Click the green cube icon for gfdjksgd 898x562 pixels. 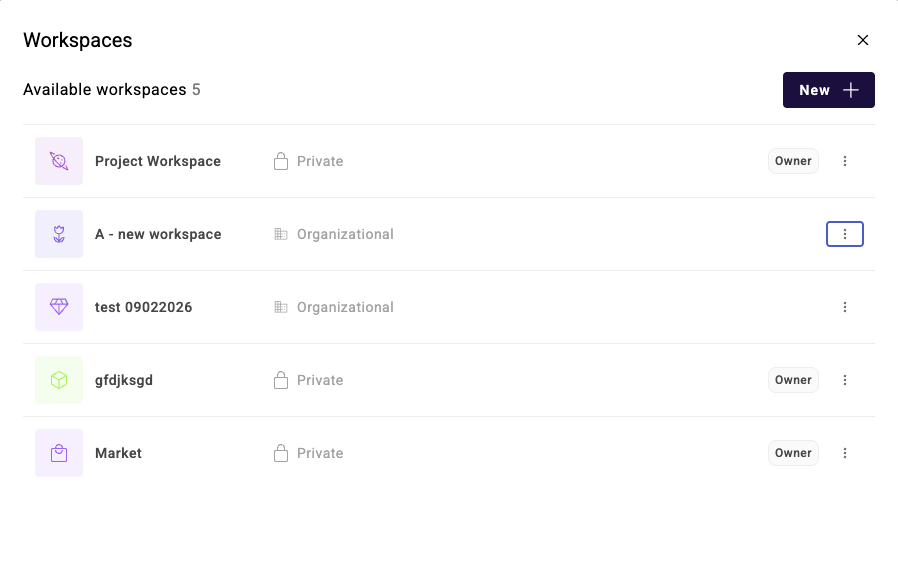click(59, 380)
